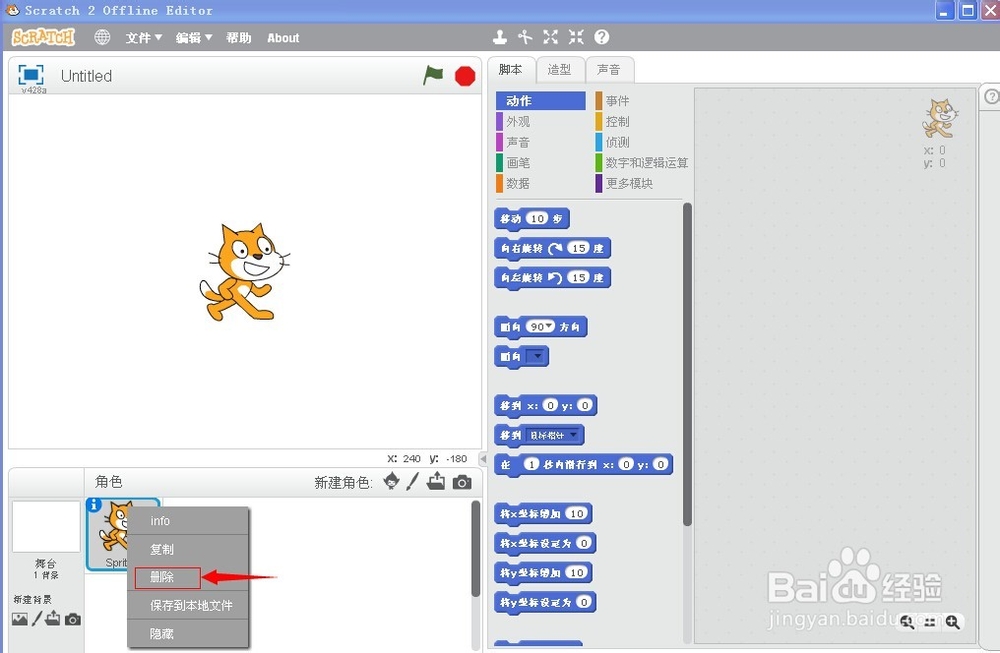Choose new sprite from library icon
The image size is (1000, 653).
[x=392, y=481]
